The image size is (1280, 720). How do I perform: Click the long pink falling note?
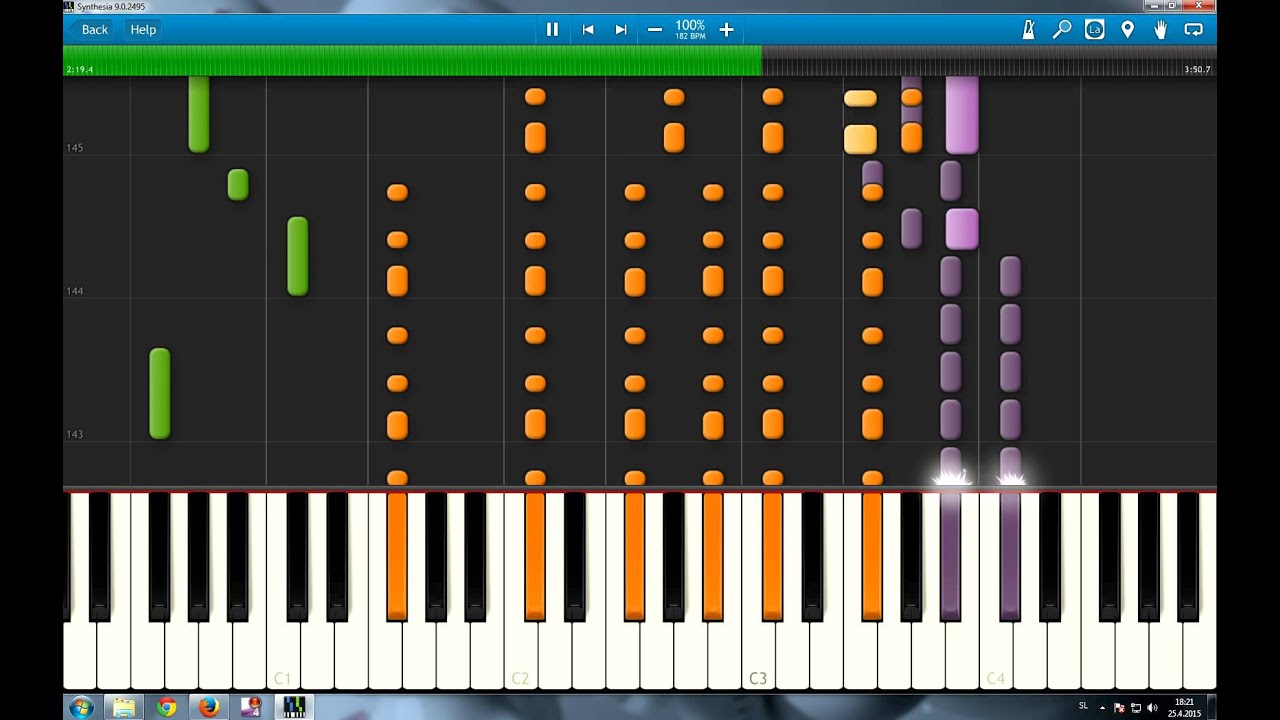pos(962,115)
